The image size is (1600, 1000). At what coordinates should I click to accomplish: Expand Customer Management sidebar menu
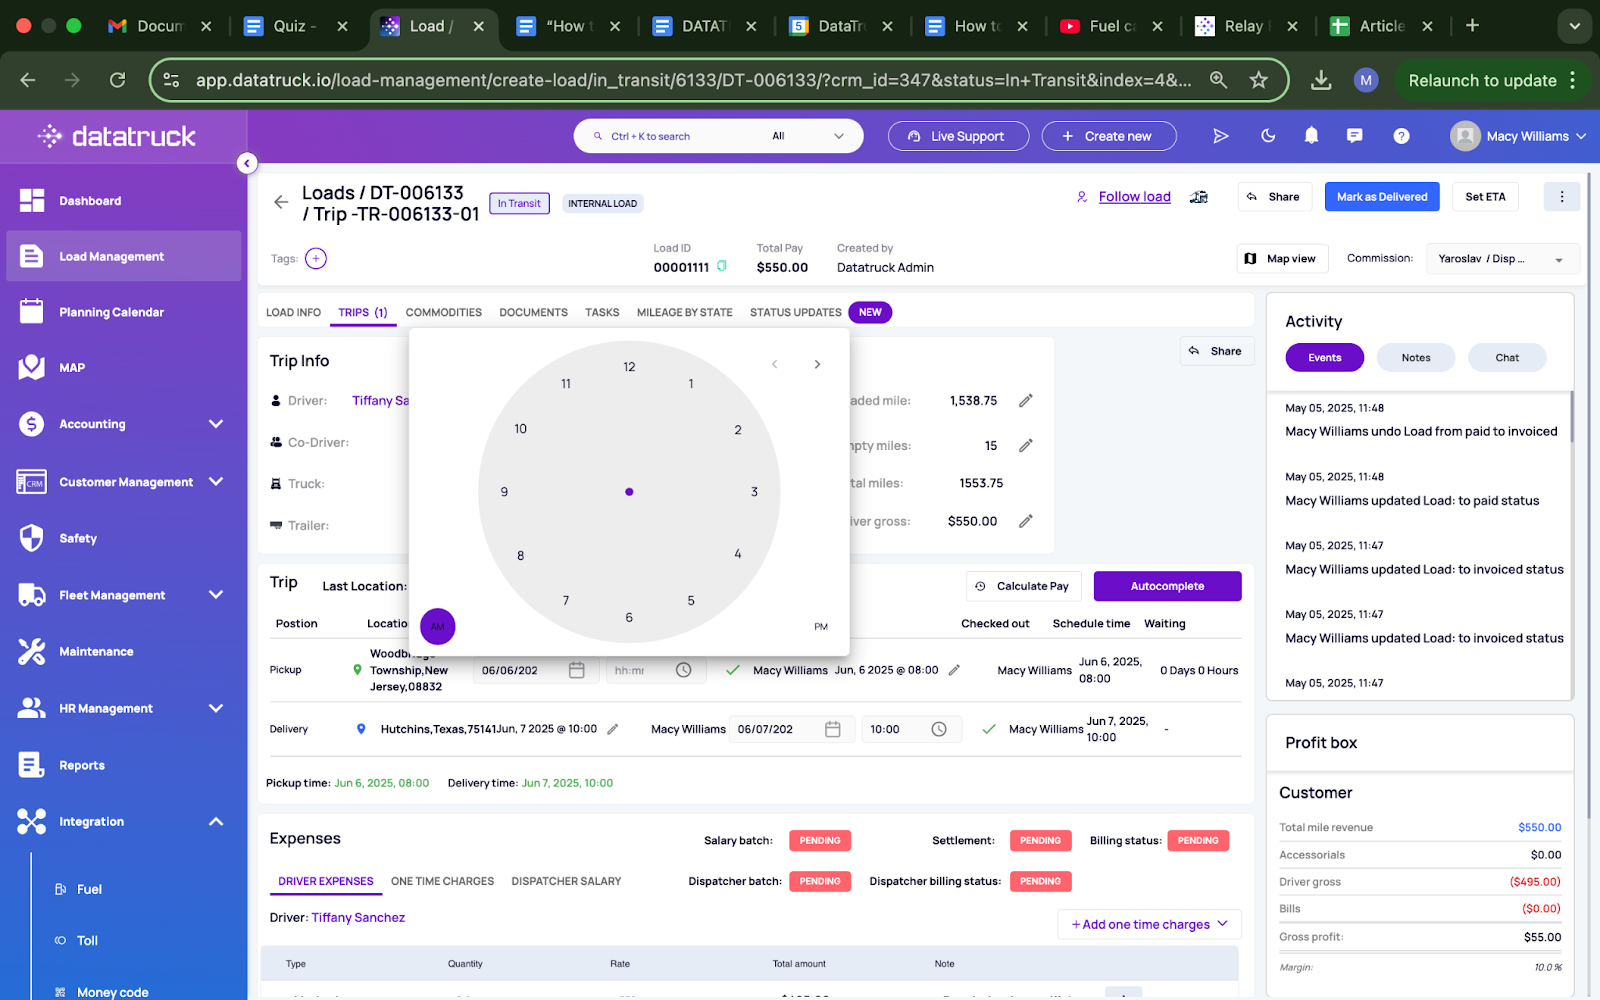216,481
